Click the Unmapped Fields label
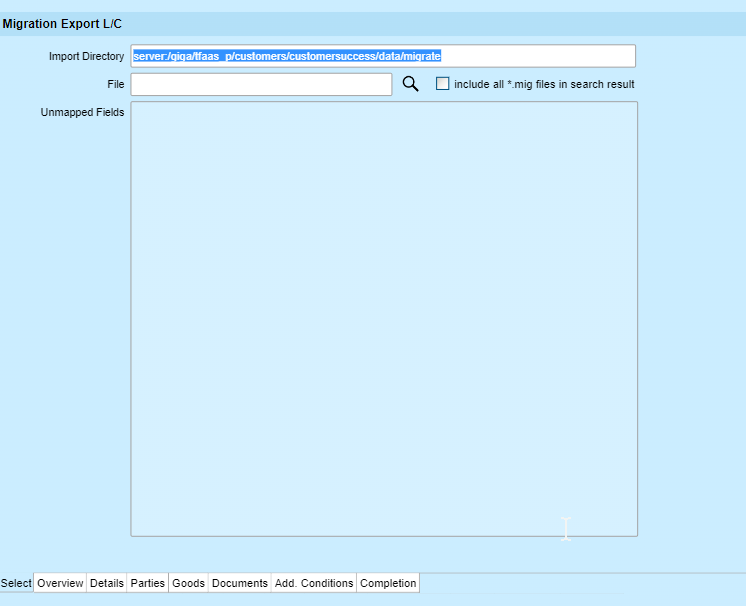 82,113
